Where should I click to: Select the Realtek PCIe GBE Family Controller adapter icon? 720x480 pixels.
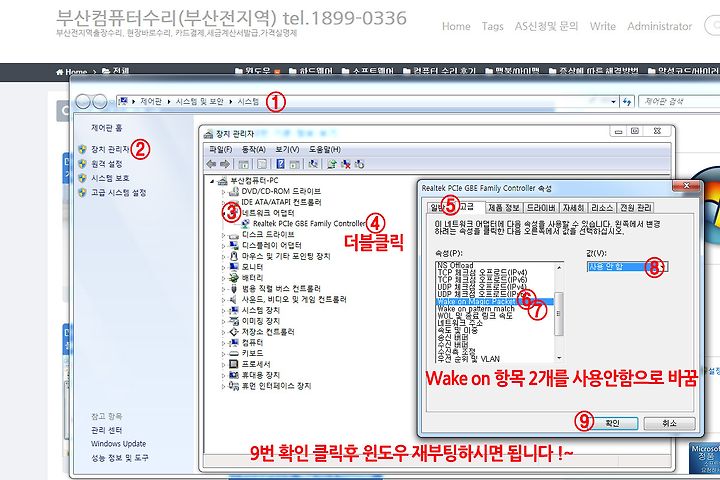point(246,224)
